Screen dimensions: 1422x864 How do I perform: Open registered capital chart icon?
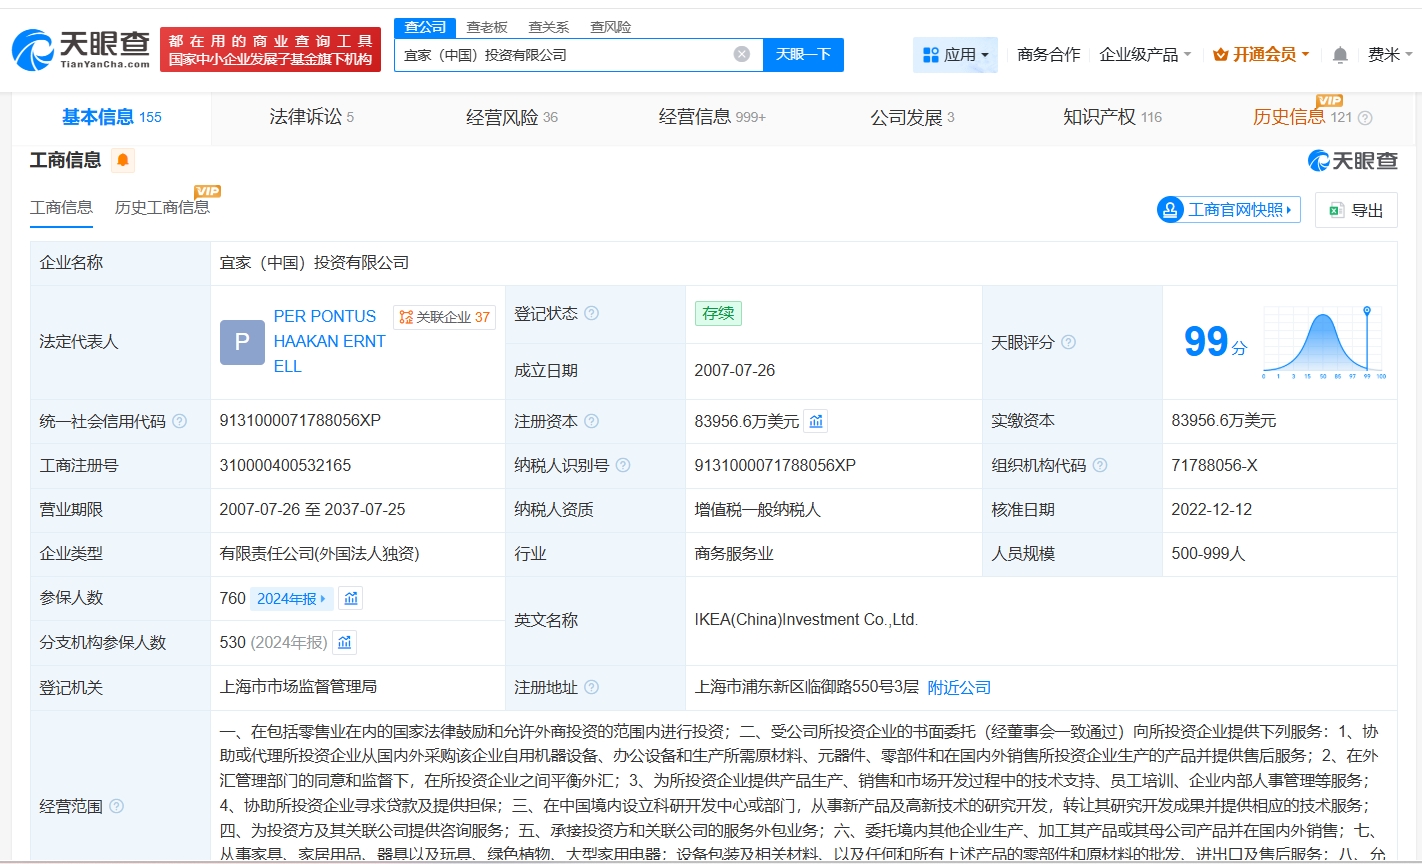pyautogui.click(x=816, y=422)
